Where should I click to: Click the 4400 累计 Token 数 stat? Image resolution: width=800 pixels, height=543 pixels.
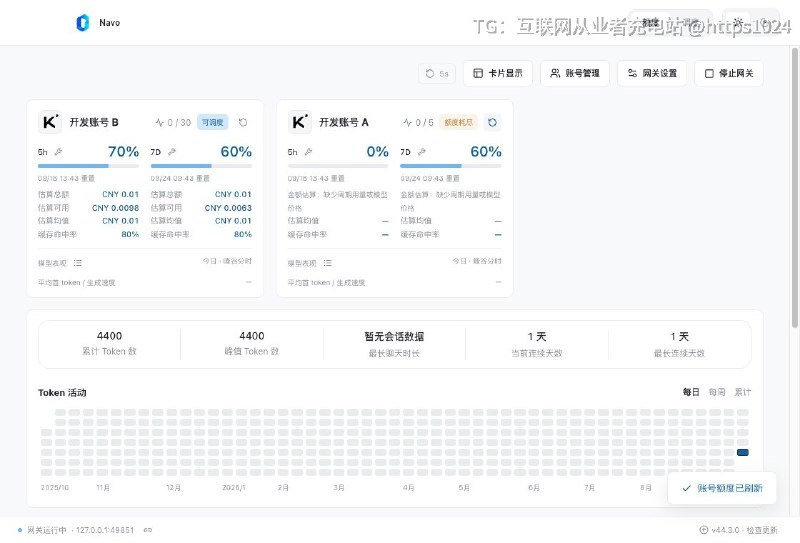click(109, 343)
